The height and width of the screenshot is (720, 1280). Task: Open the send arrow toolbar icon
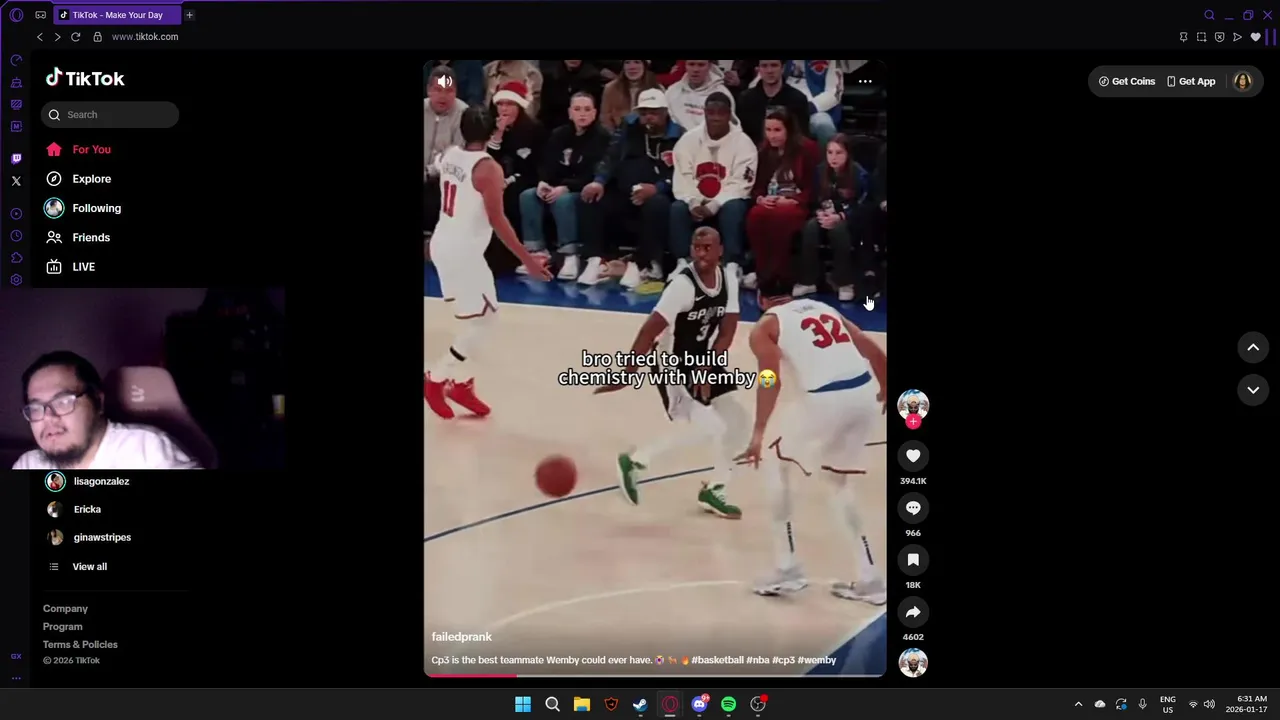pyautogui.click(x=1237, y=37)
